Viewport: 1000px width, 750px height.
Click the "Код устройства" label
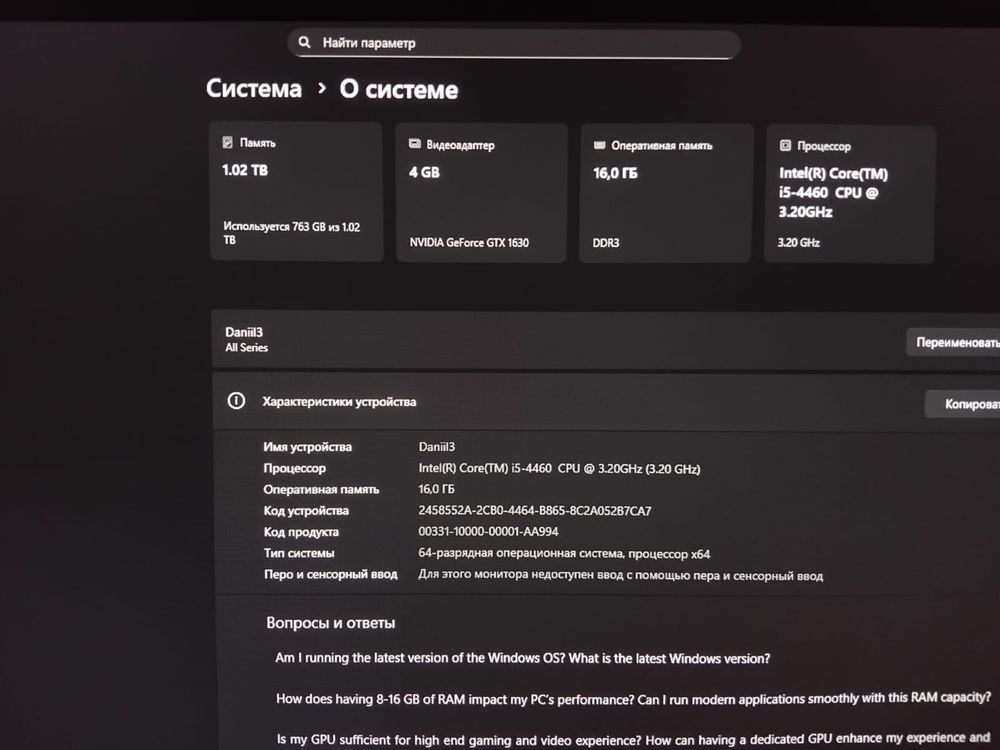[x=306, y=511]
